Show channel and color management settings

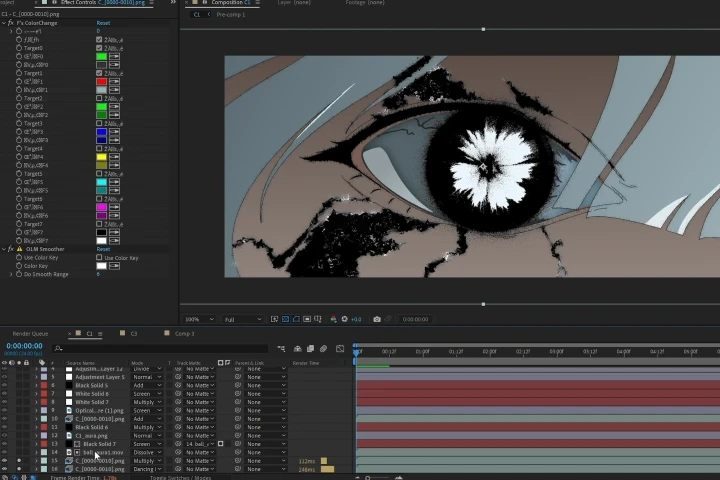point(333,319)
